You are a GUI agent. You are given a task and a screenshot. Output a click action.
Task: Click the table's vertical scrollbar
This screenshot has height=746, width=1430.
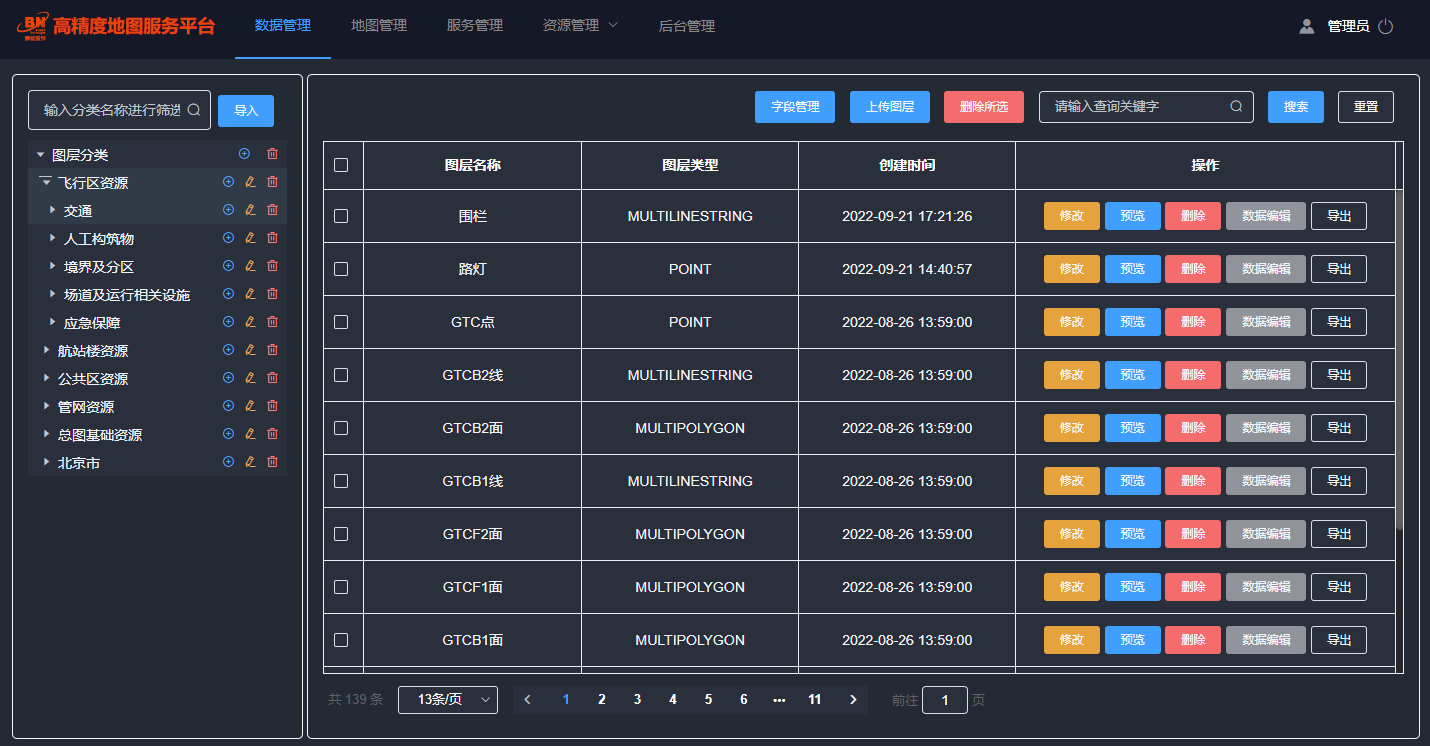pyautogui.click(x=1399, y=350)
